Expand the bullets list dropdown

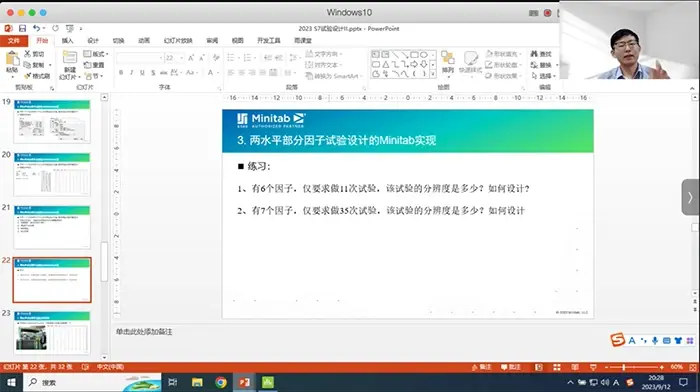coord(238,58)
